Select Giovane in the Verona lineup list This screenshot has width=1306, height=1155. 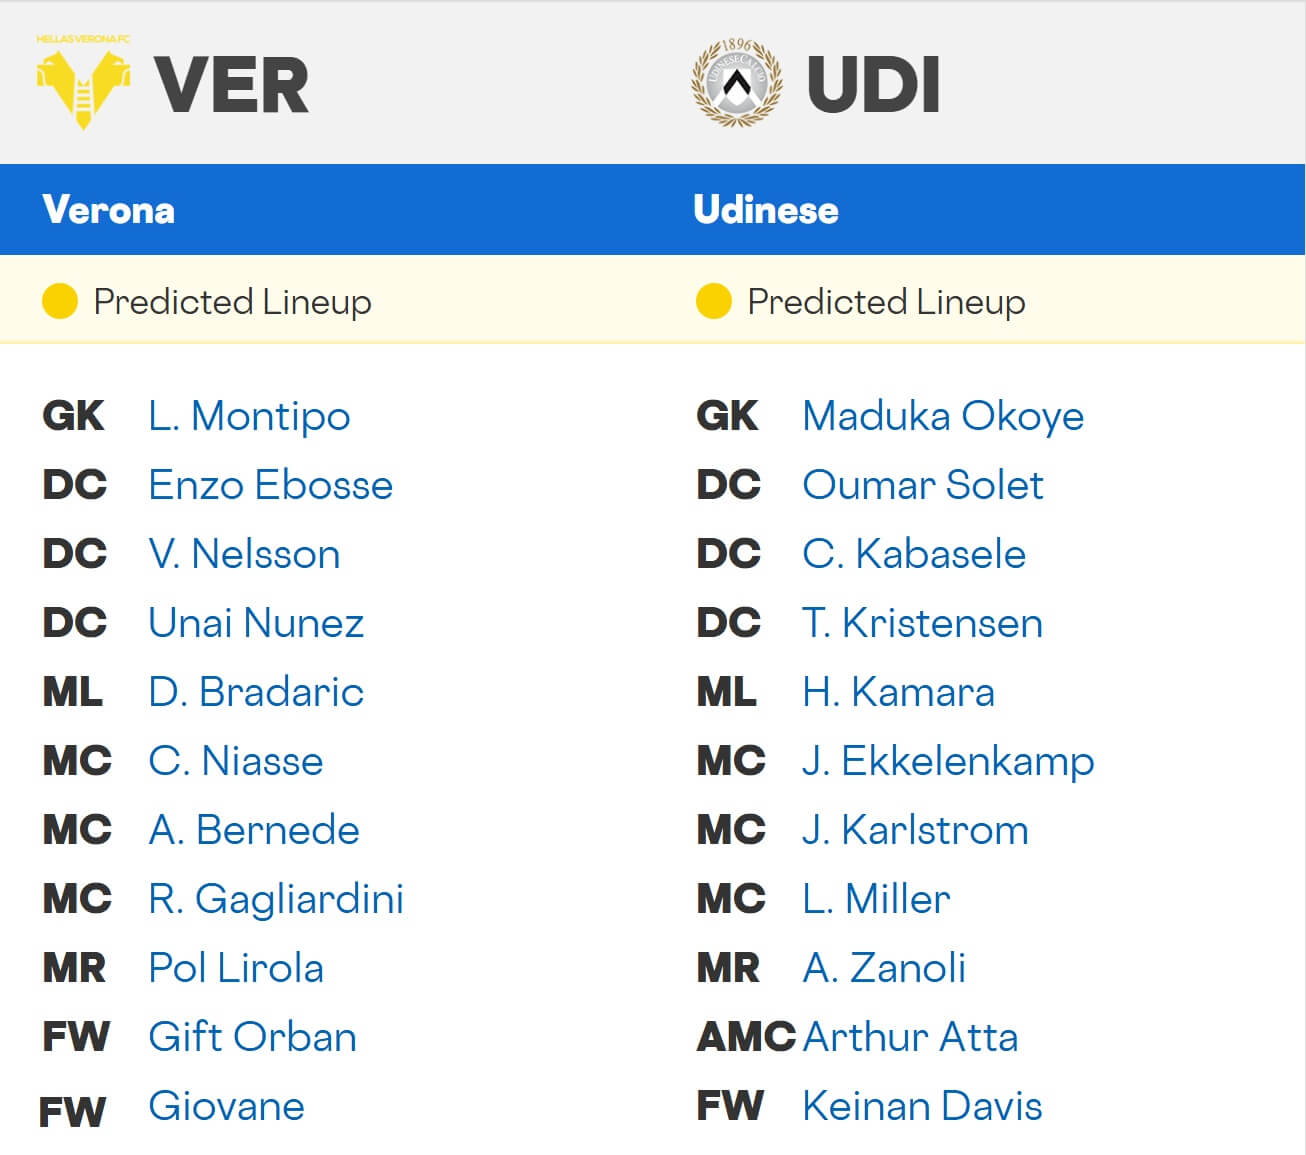pos(225,1106)
